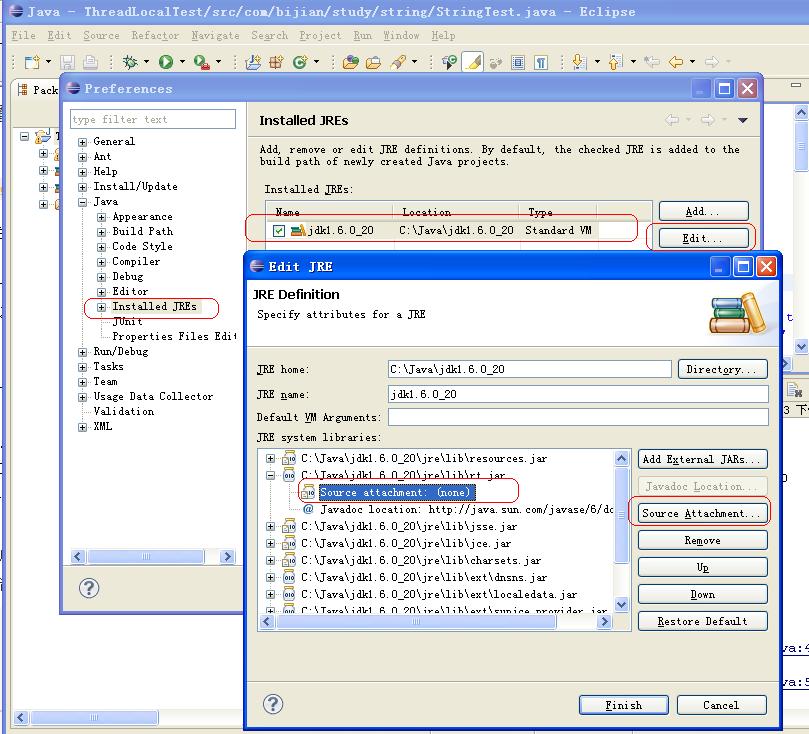Expand the resources.jar library entry

tap(270, 458)
